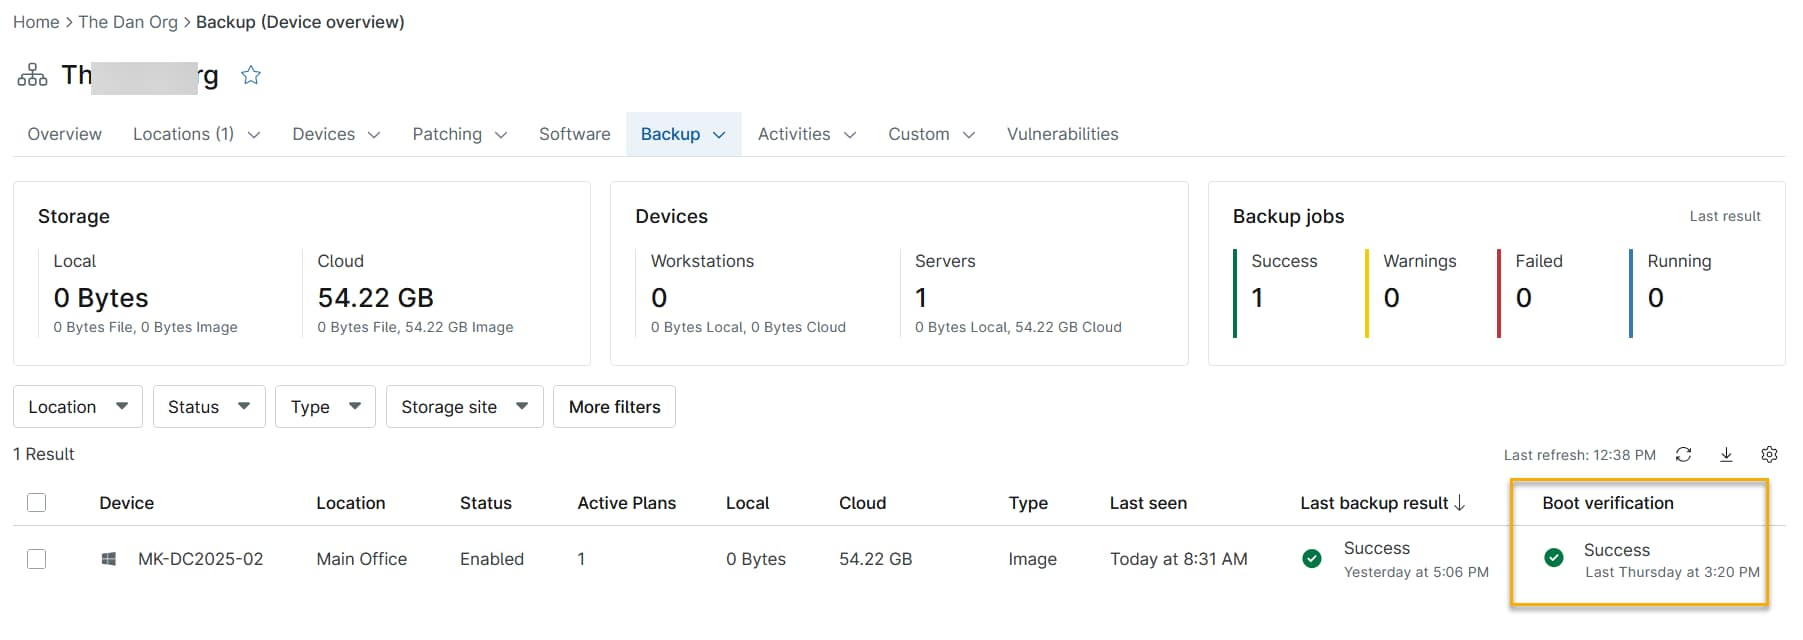Click the favorite star icon beside organization name
The height and width of the screenshot is (640, 1803).
pos(251,75)
